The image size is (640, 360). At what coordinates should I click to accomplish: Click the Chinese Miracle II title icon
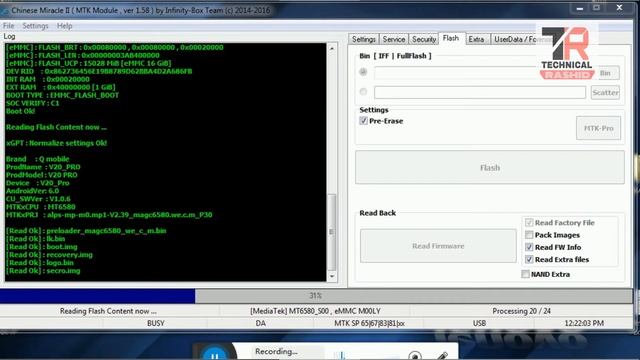[x=4, y=11]
